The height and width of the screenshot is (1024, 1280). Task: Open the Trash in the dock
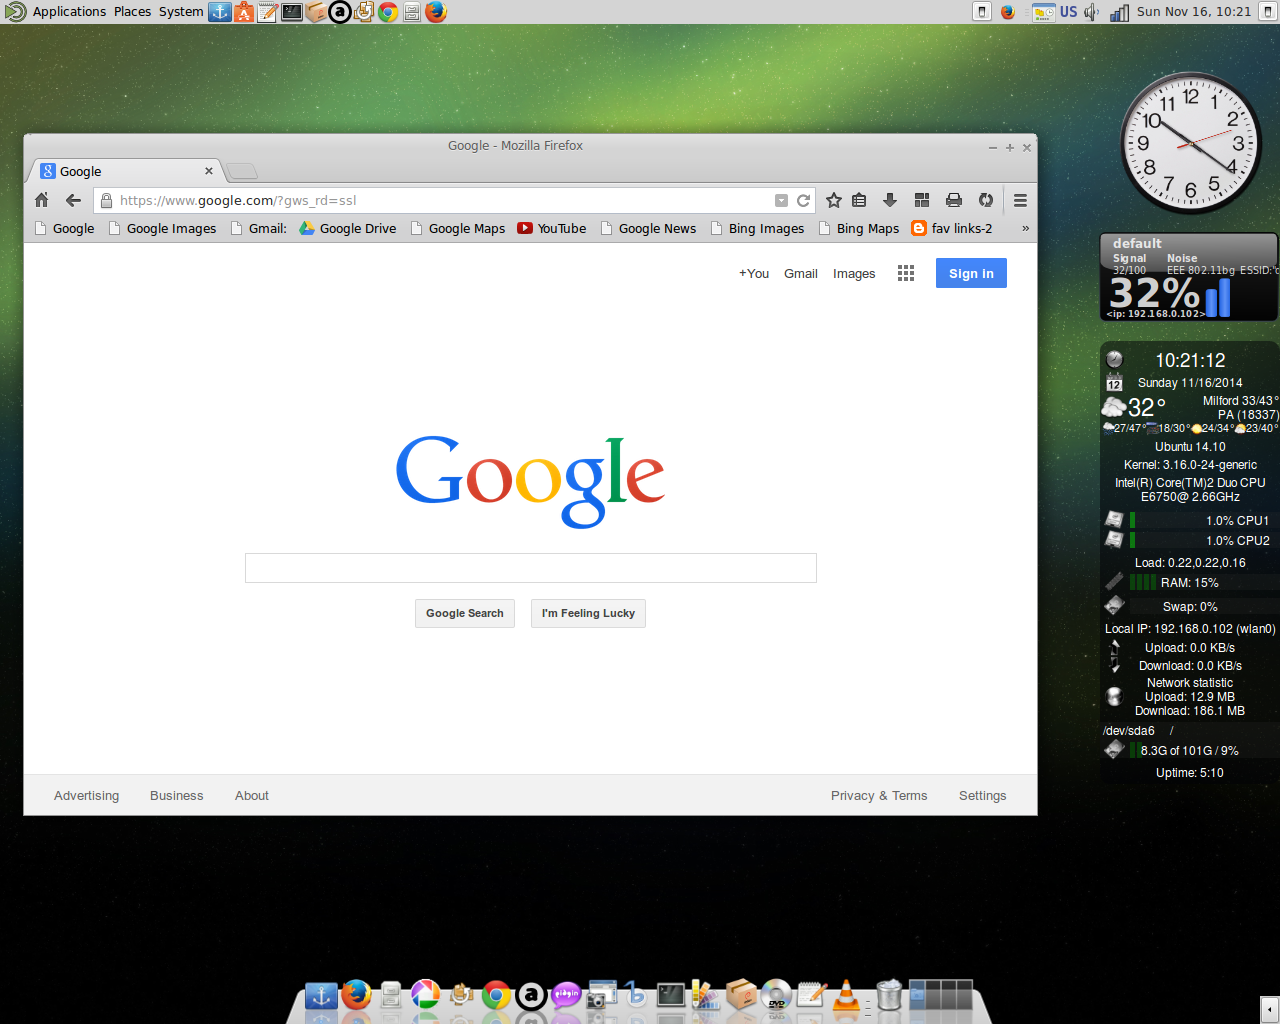[889, 995]
